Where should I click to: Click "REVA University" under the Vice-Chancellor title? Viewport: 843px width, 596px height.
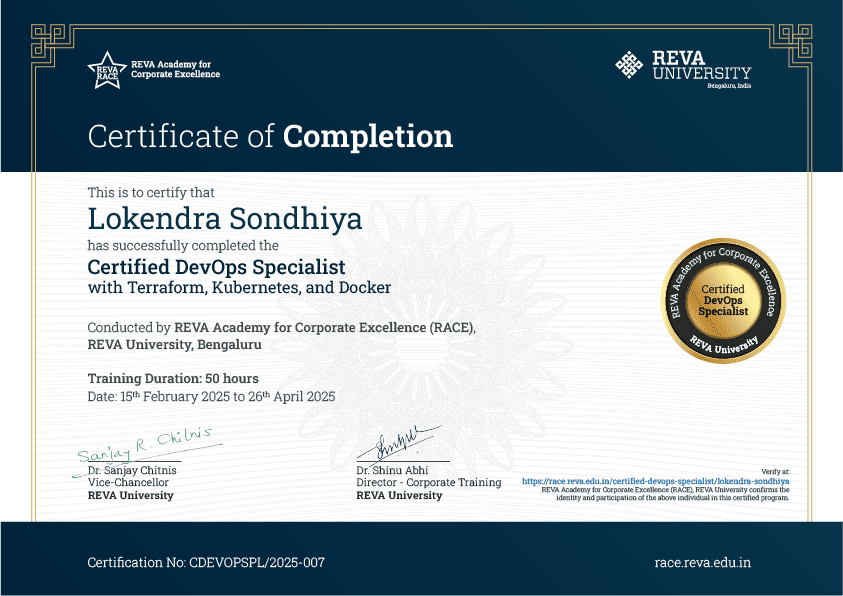coord(131,496)
